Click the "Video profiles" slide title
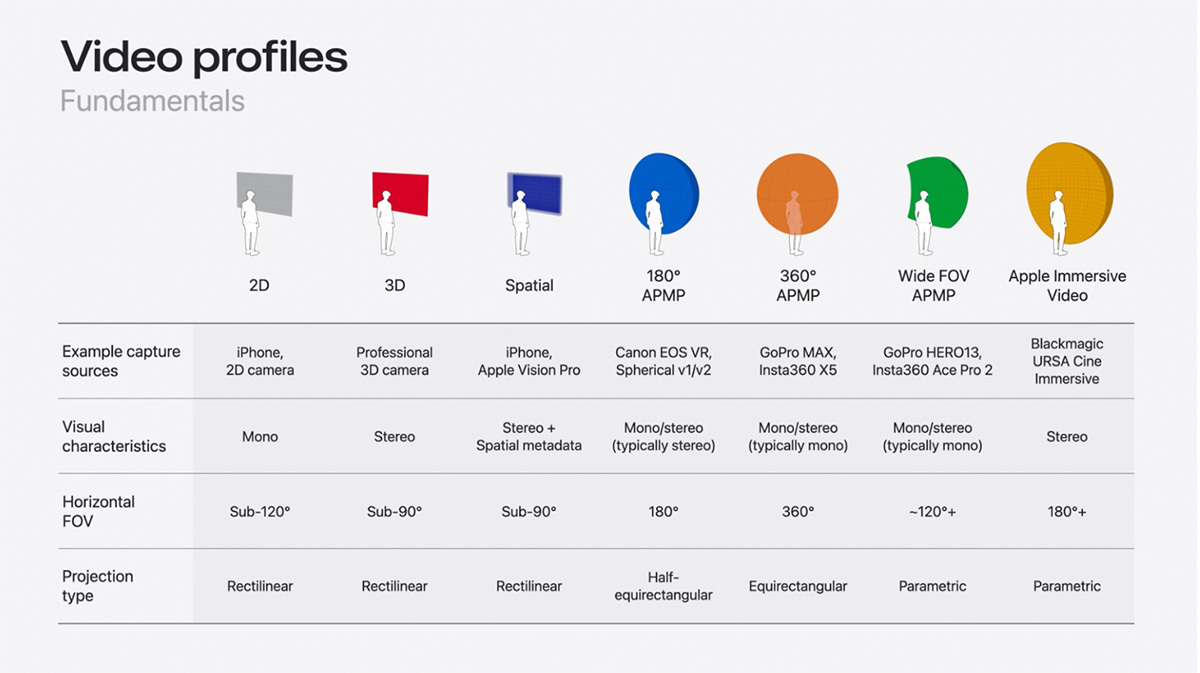The width and height of the screenshot is (1200, 673). 204,57
